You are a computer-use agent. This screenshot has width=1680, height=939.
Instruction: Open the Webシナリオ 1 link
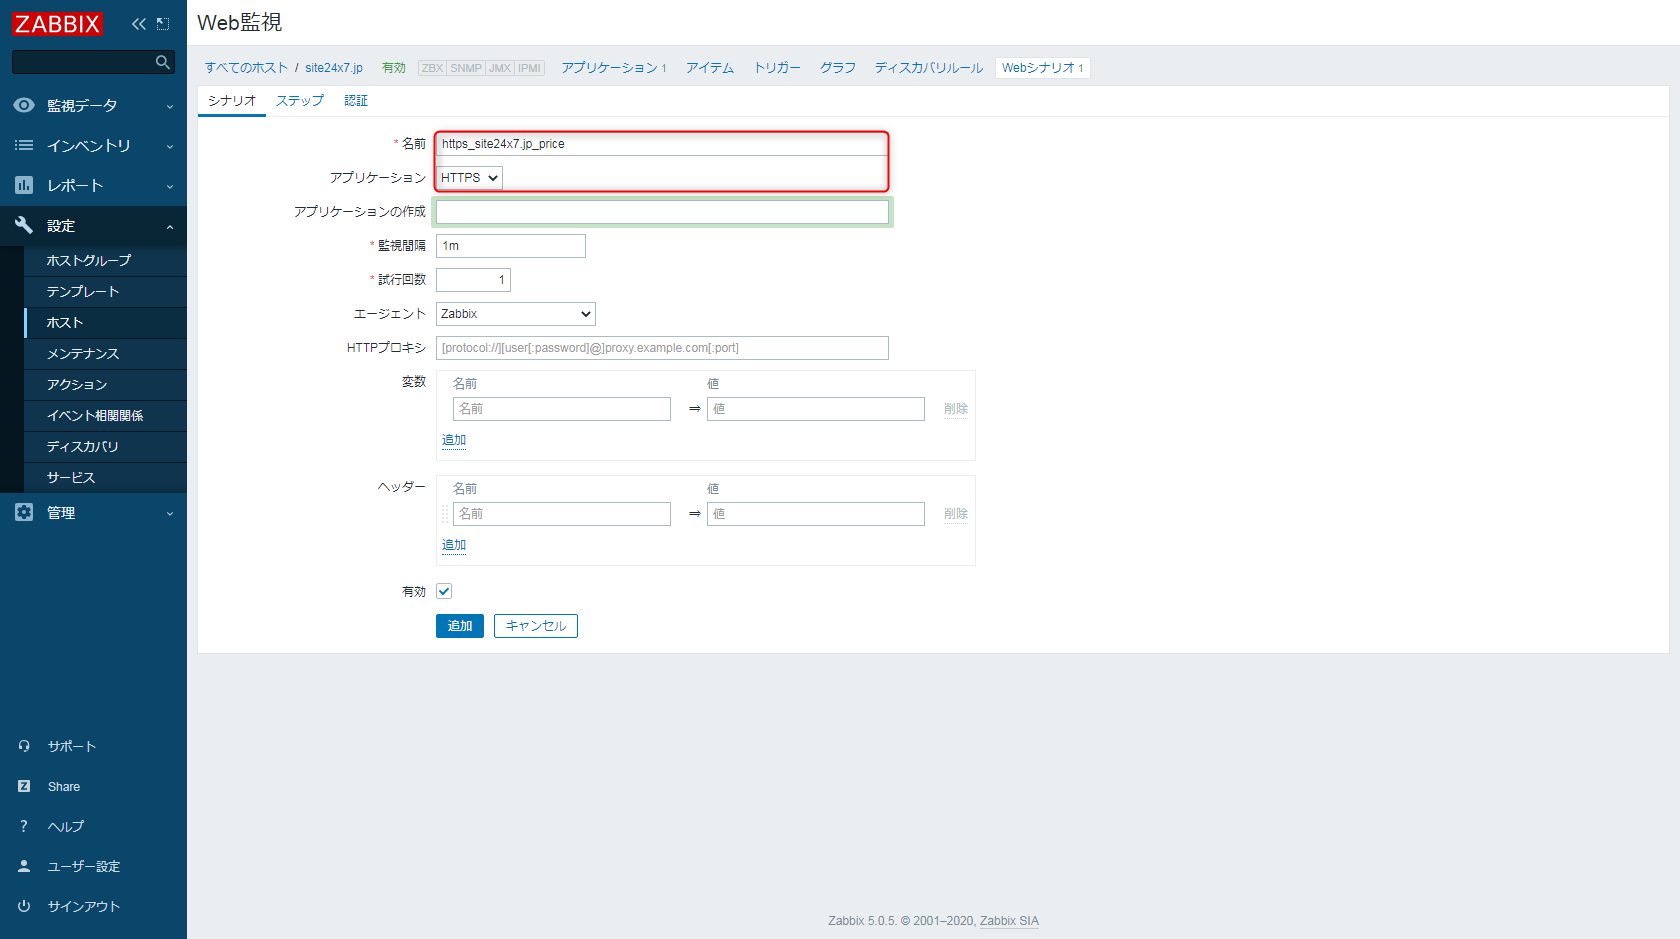(1042, 68)
